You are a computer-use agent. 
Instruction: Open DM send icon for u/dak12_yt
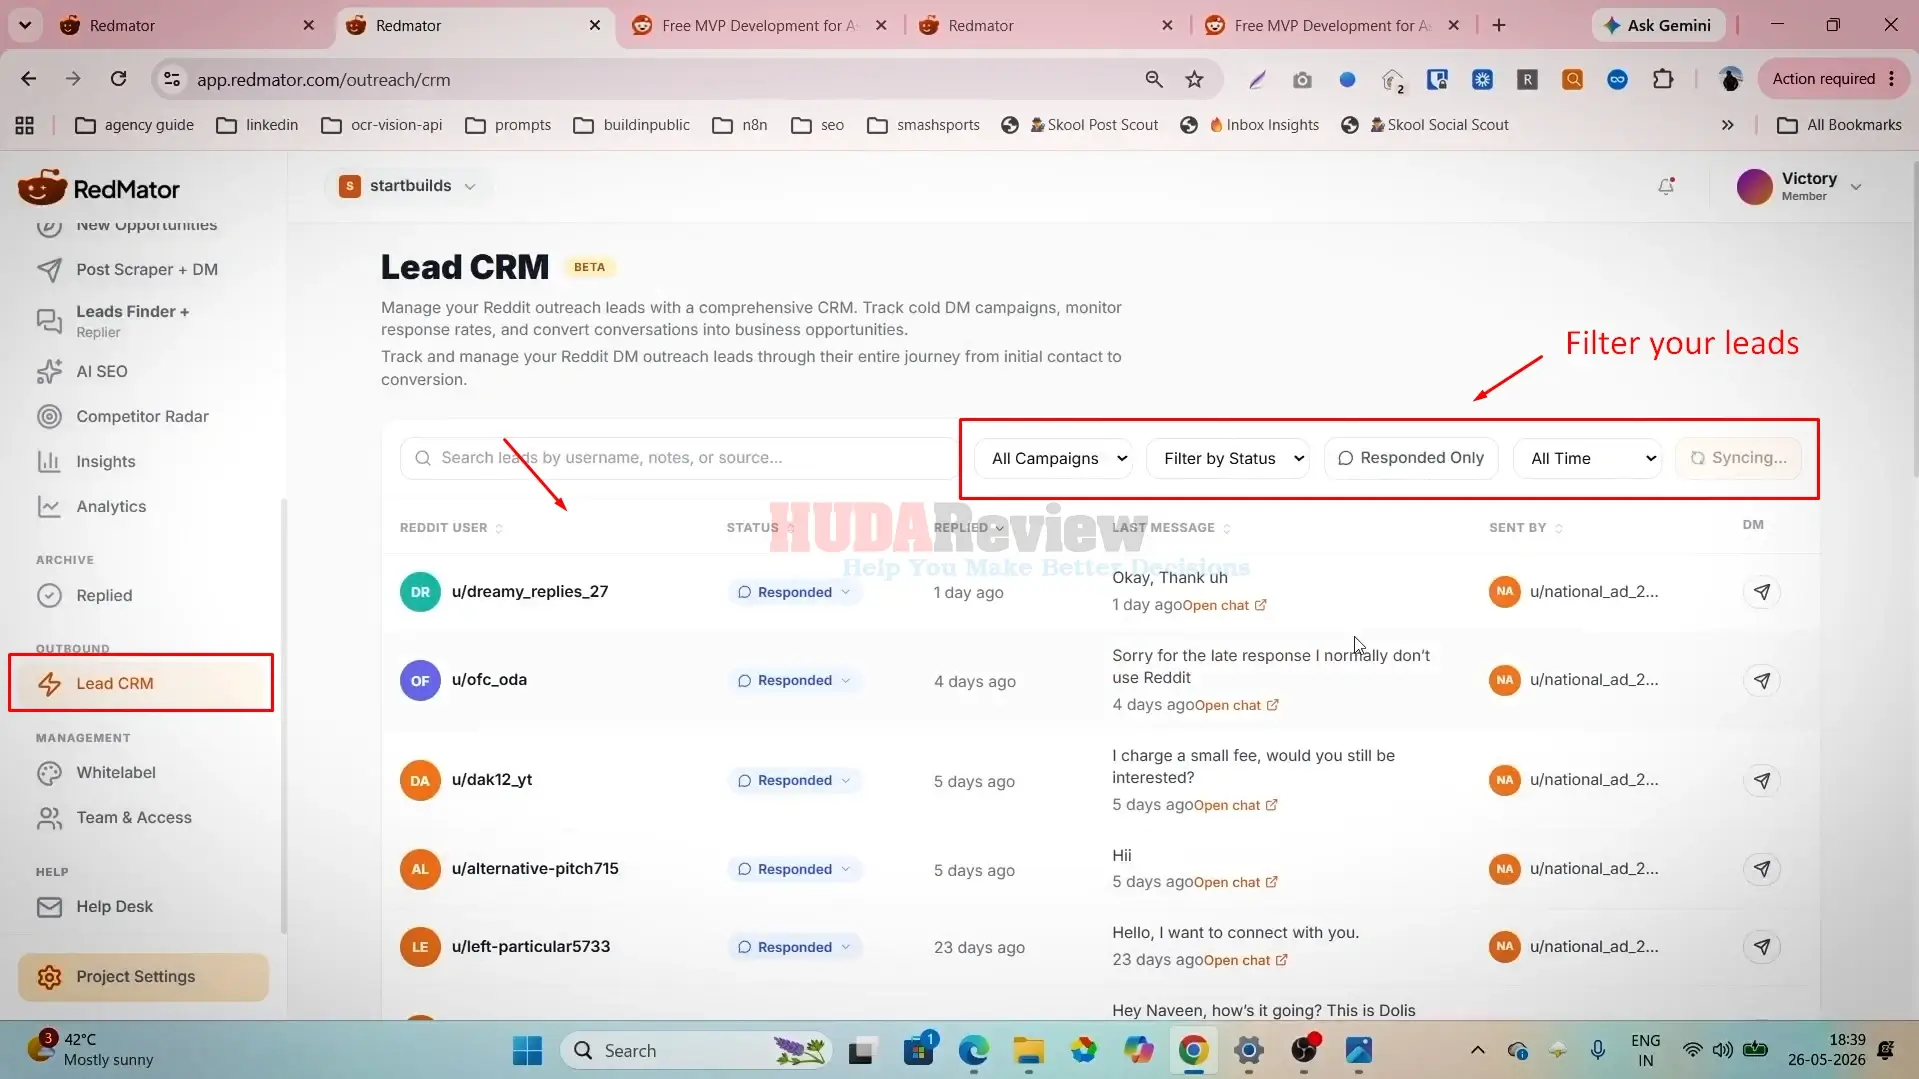tap(1761, 780)
